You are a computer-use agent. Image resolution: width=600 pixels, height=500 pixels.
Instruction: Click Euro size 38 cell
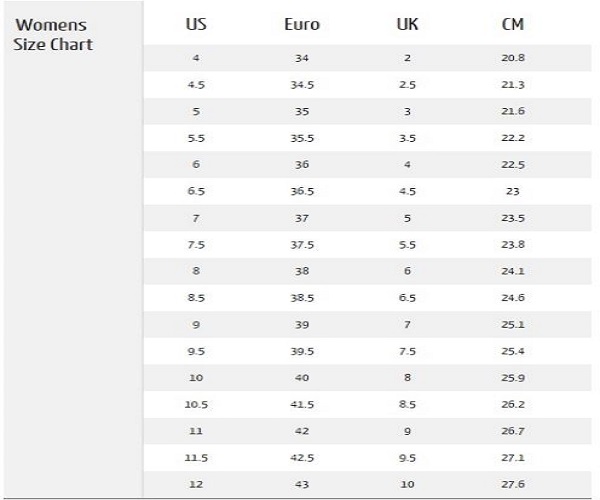coord(302,271)
